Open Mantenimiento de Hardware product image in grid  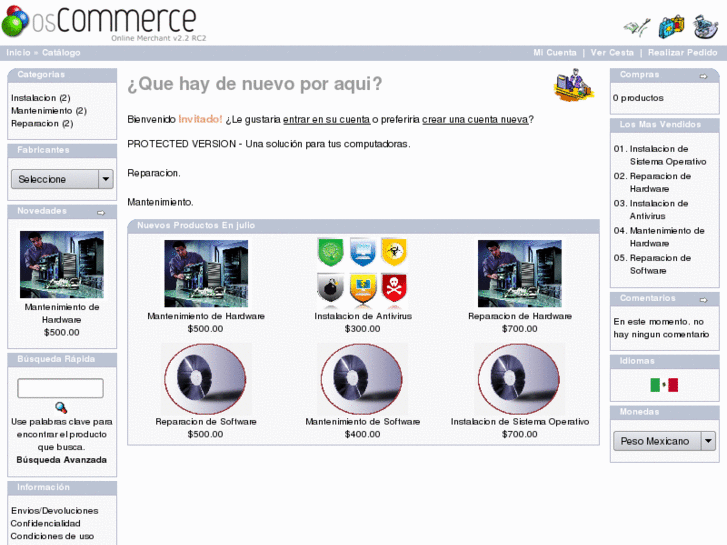[206, 273]
